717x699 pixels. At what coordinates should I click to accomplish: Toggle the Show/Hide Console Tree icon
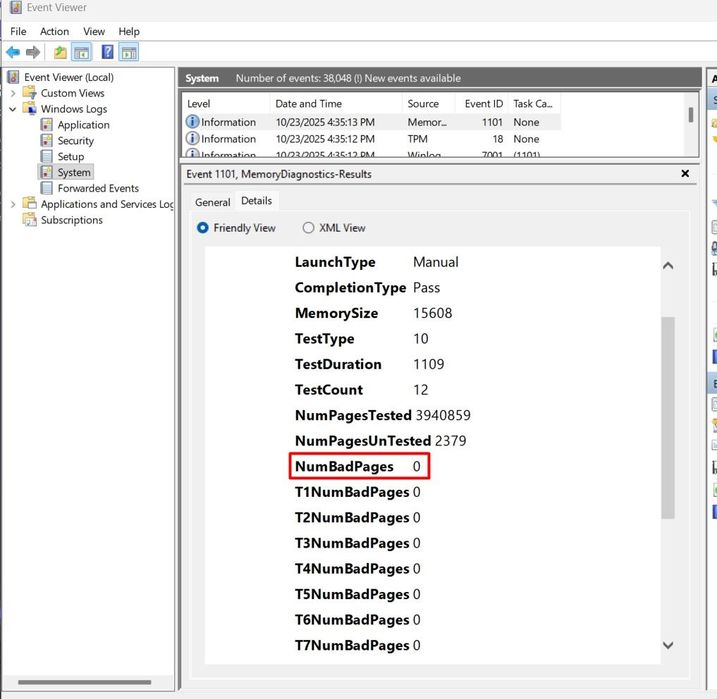82,52
